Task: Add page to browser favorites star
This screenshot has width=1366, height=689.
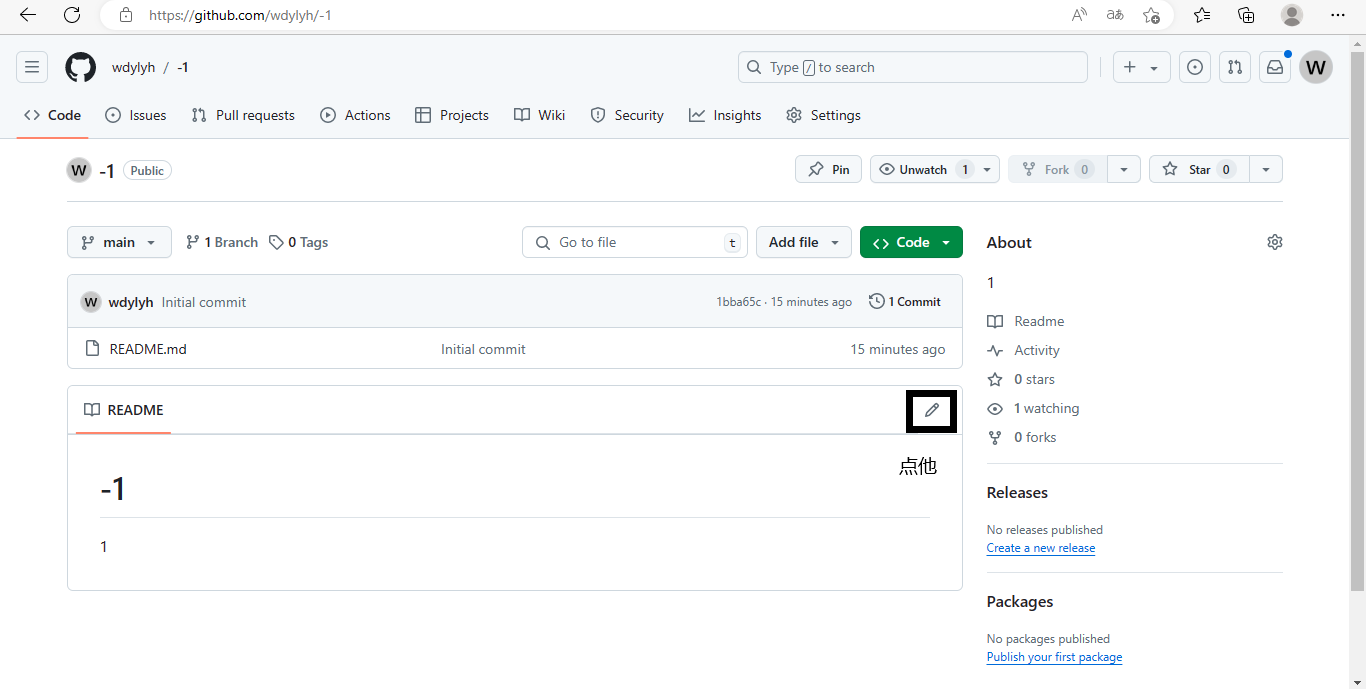Action: (x=1151, y=15)
